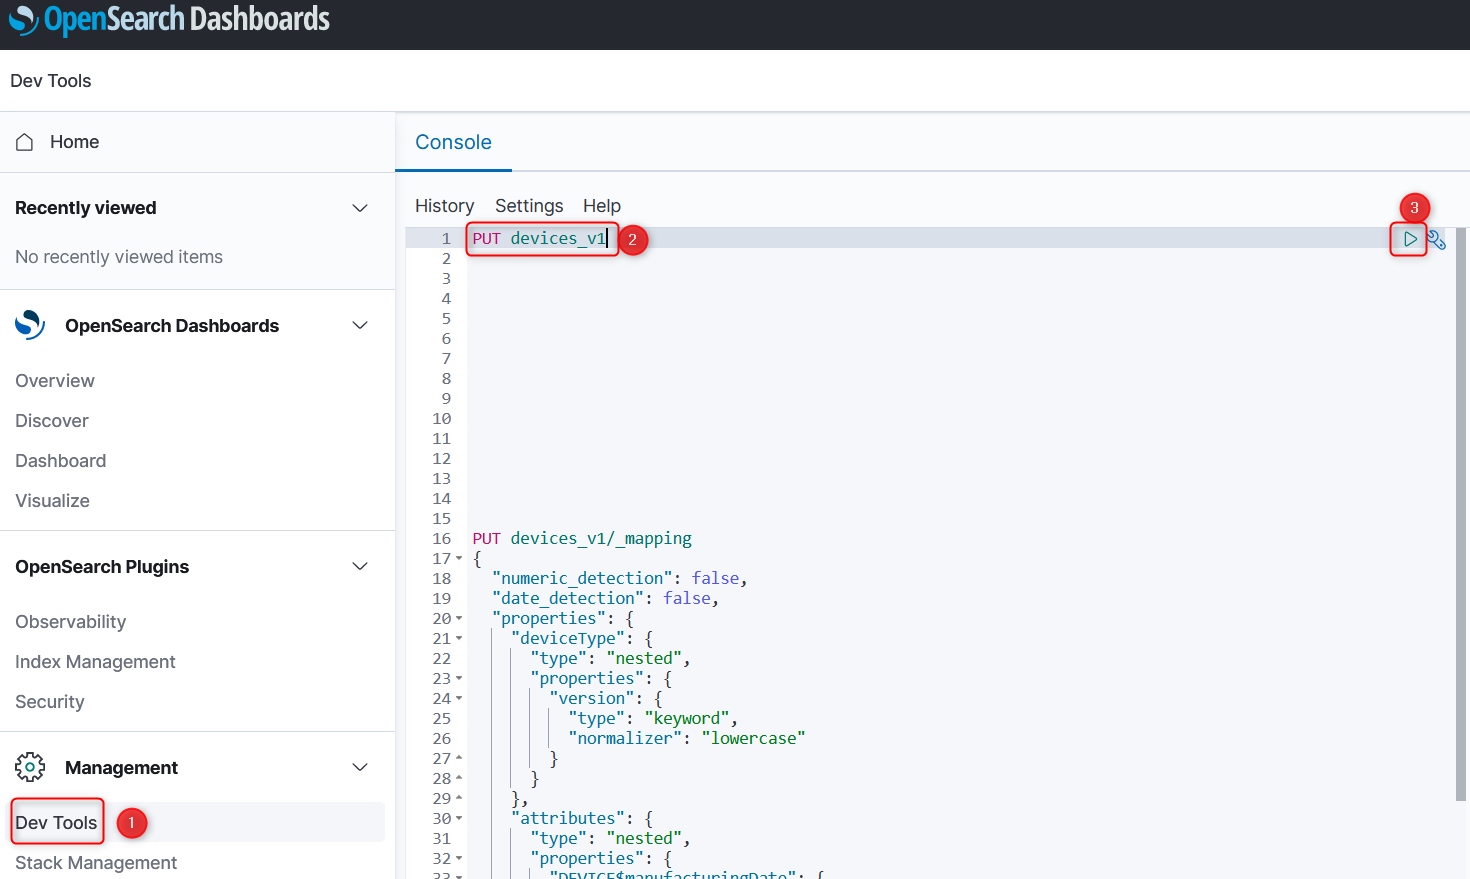Click the Management heading label

click(121, 768)
